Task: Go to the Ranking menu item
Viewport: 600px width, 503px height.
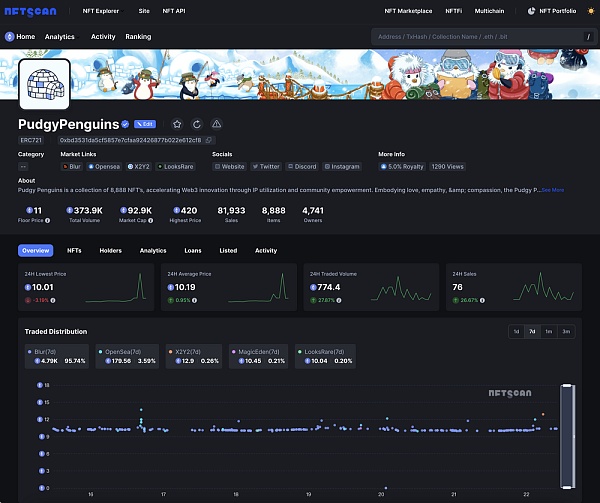Action: tap(138, 37)
